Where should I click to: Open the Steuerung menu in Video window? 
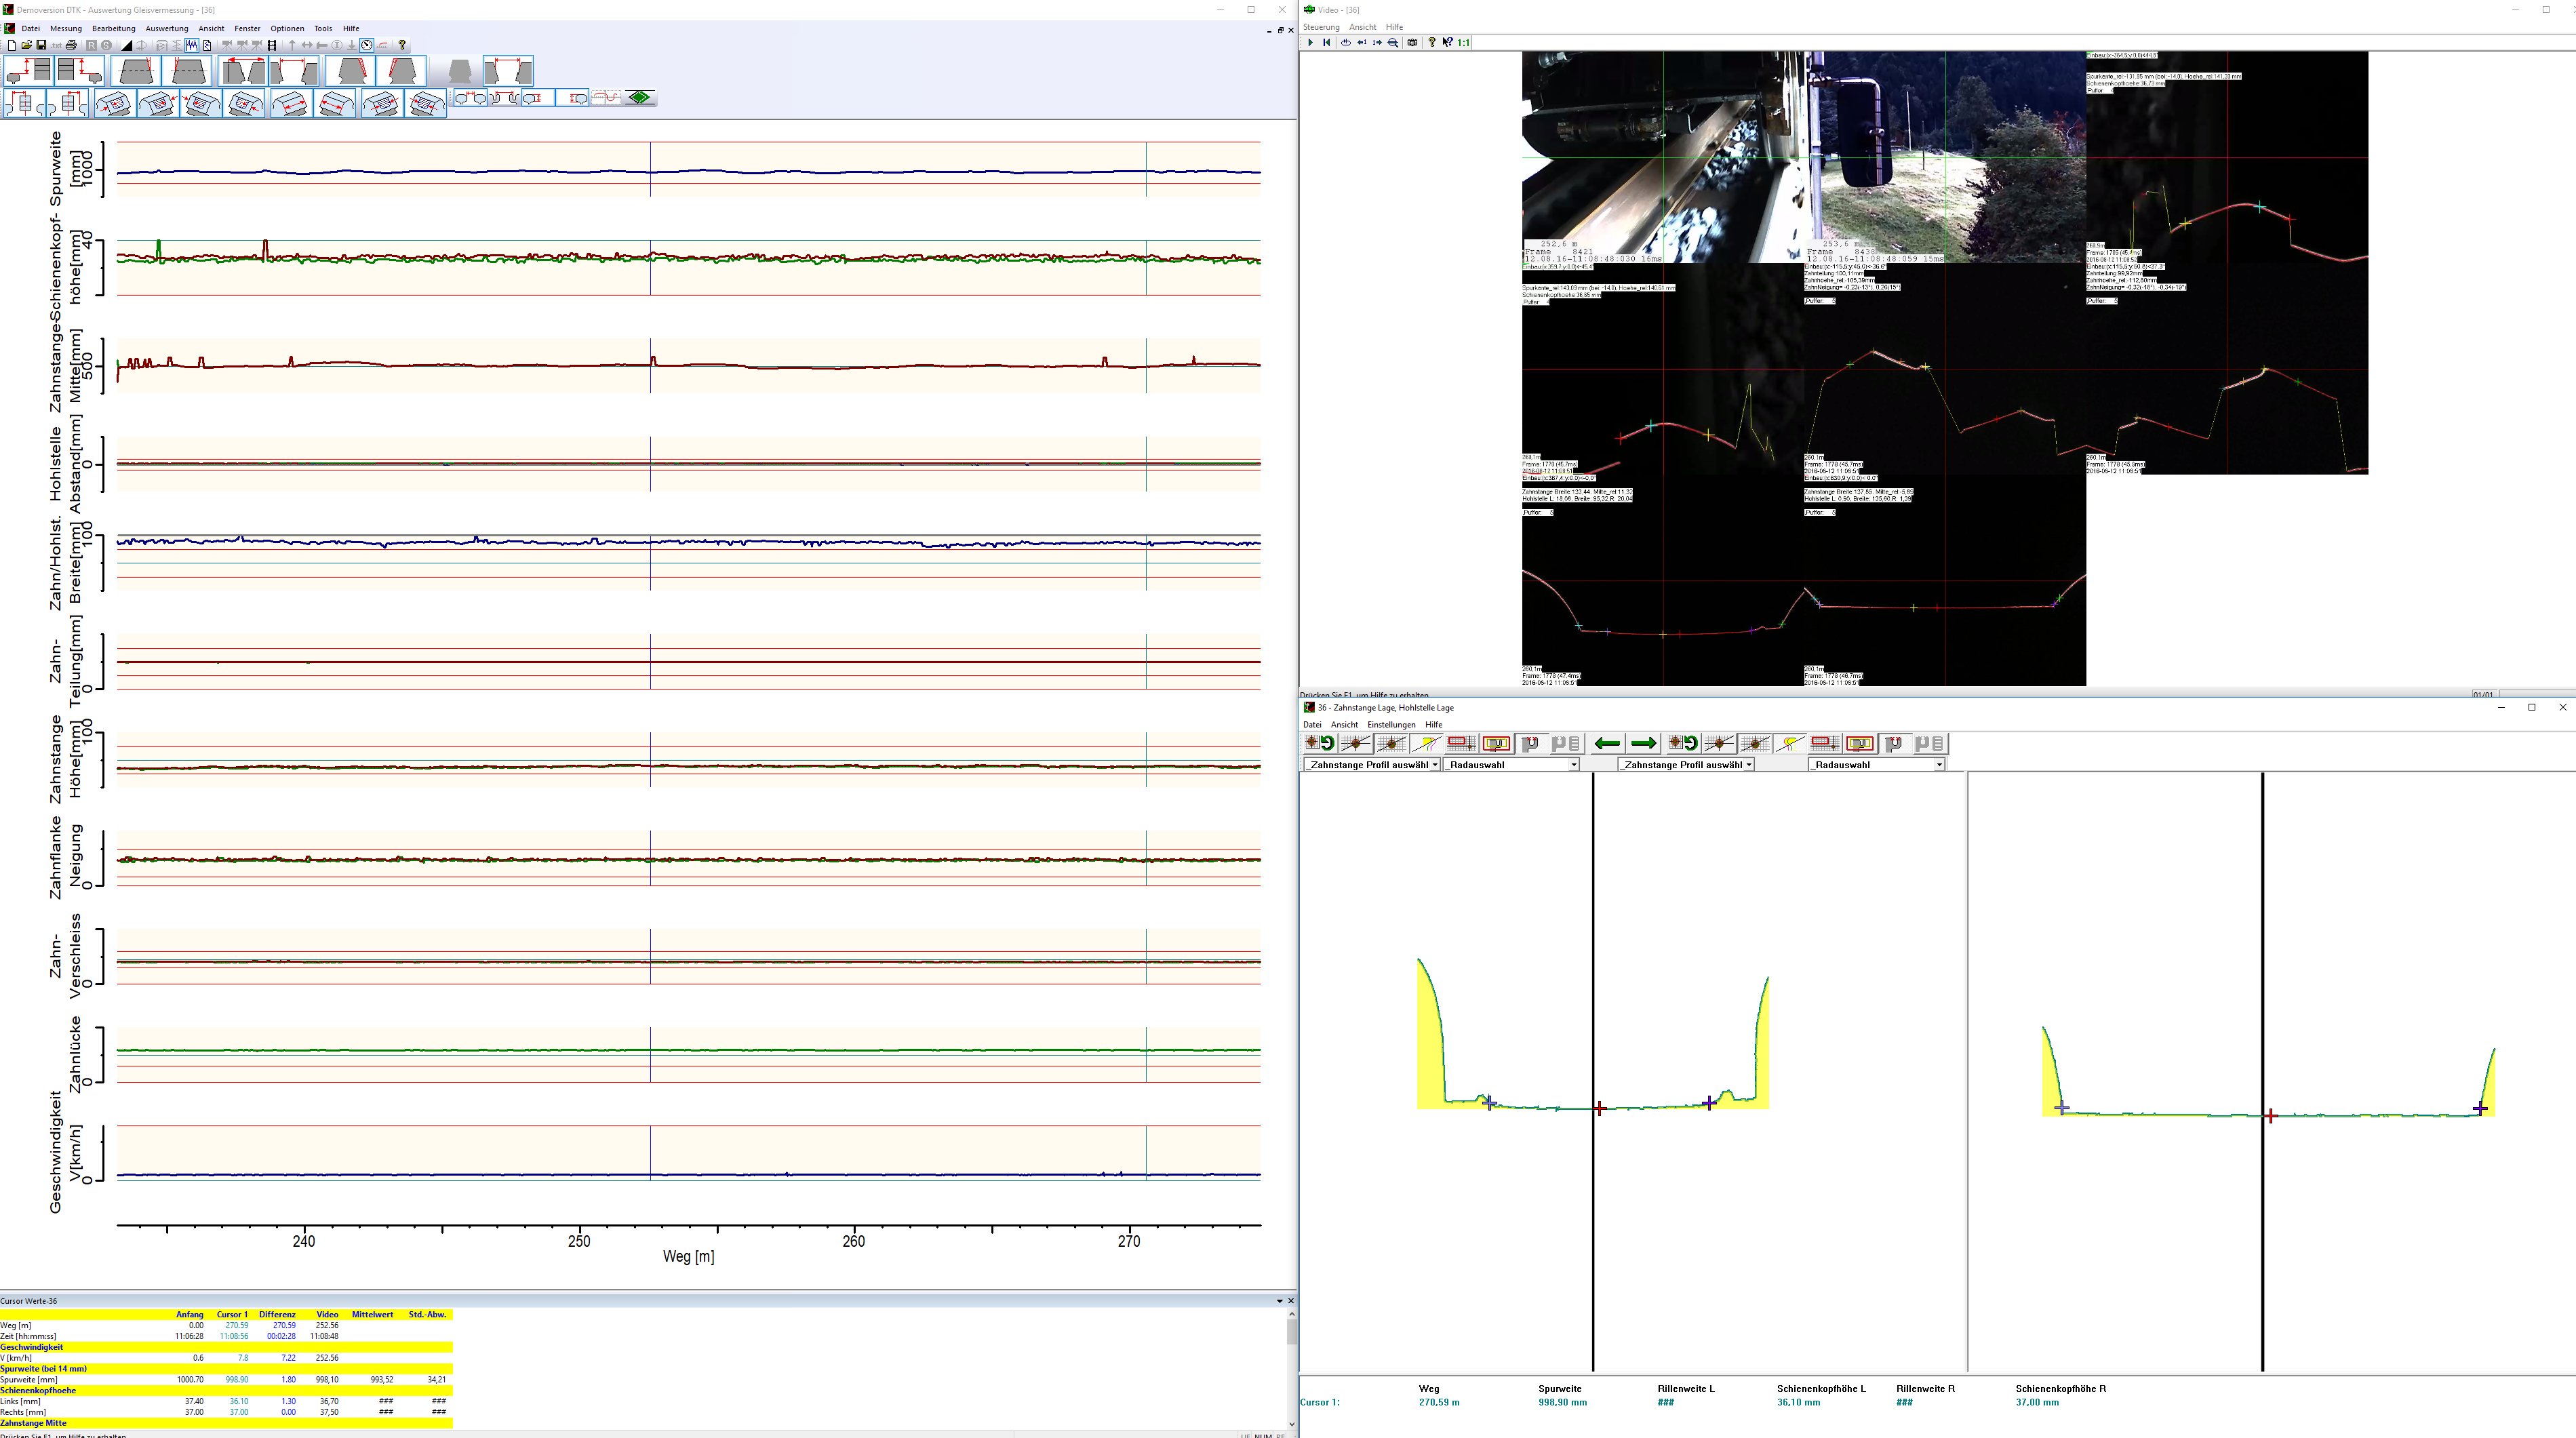coord(1321,27)
